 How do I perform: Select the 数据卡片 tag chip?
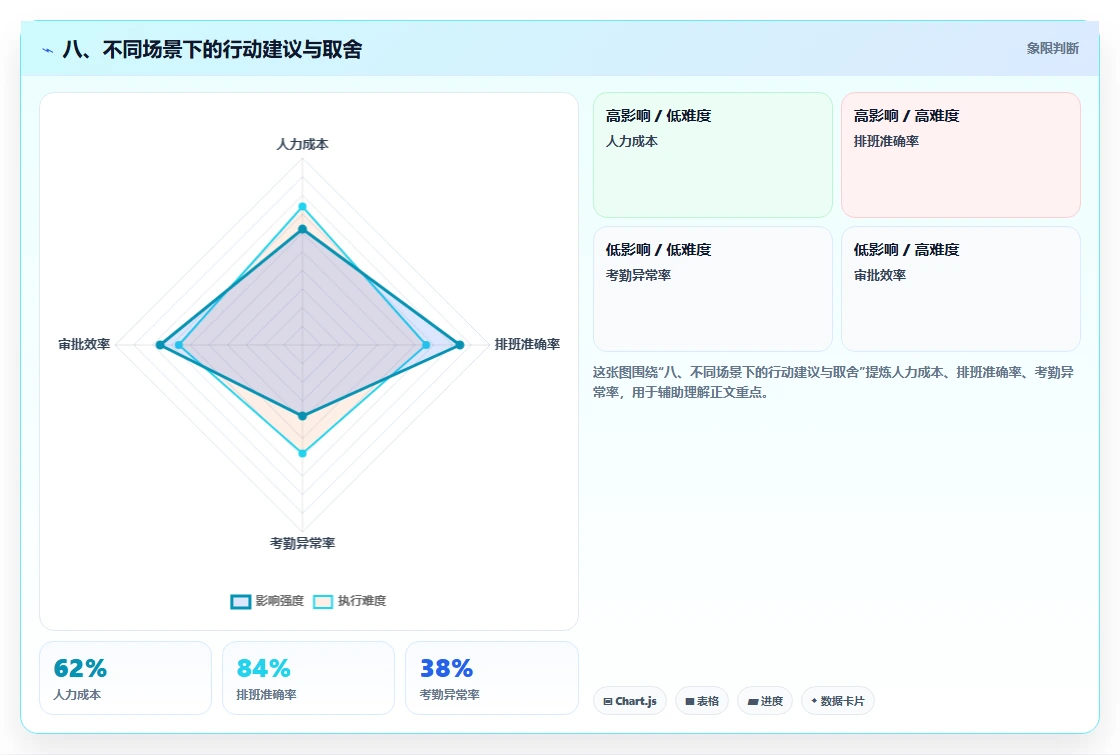pos(838,701)
